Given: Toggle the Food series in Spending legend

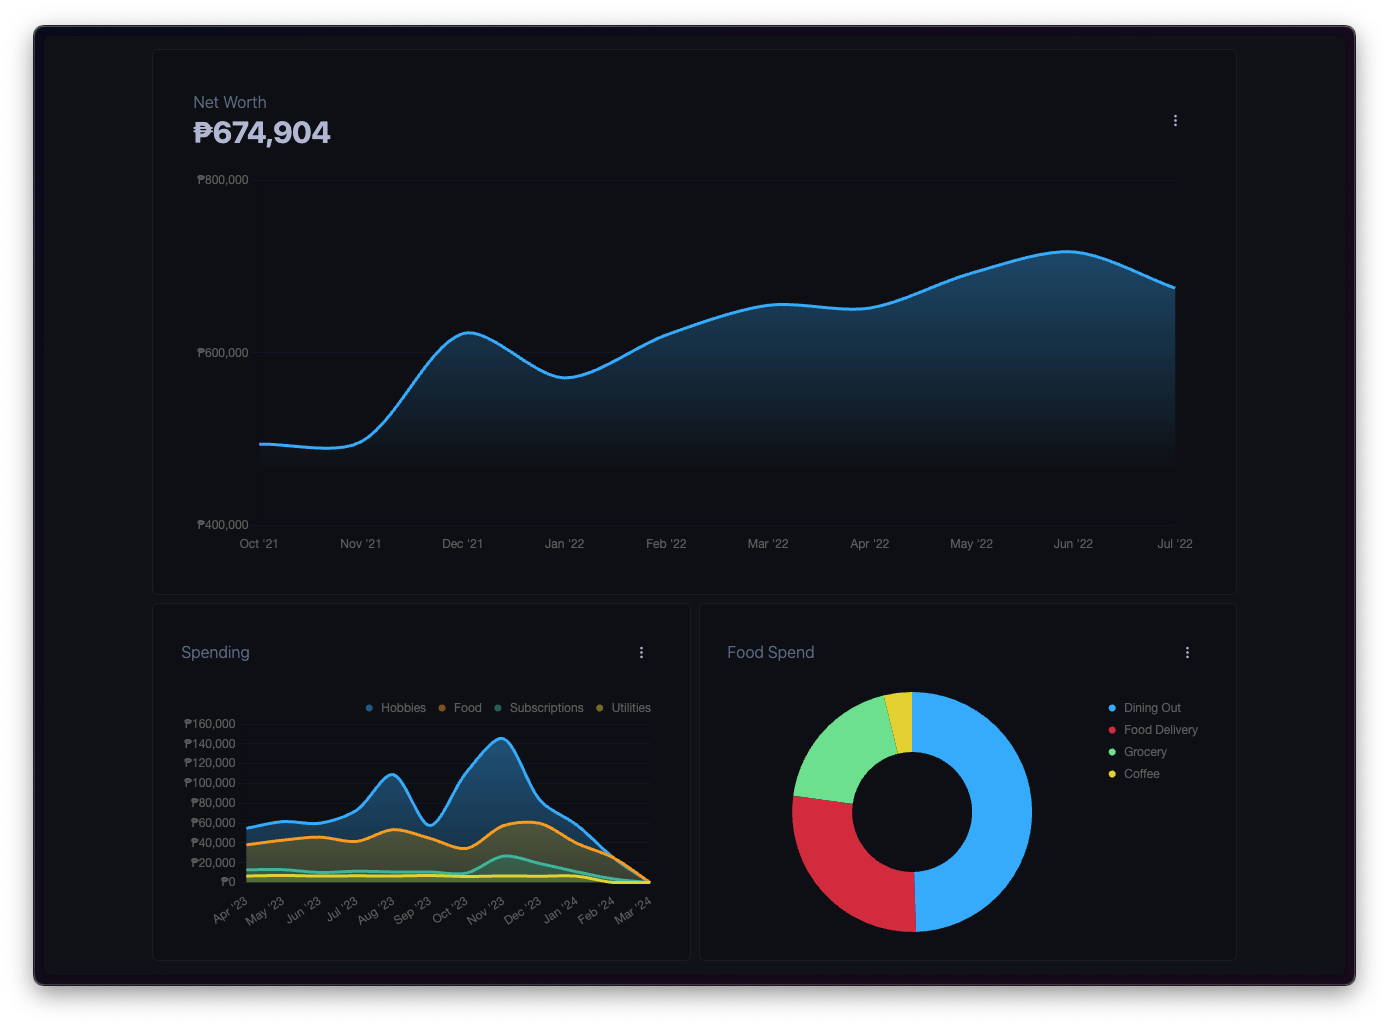Looking at the screenshot, I should (x=460, y=708).
